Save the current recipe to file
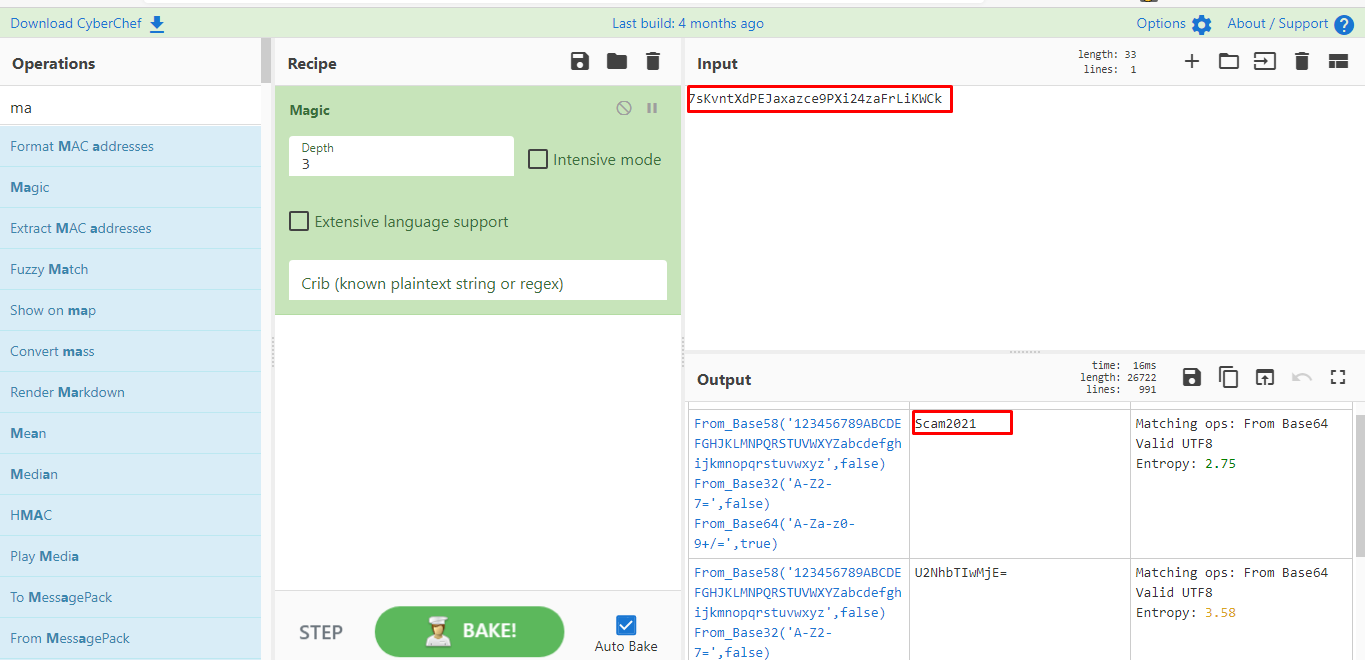Viewport: 1365px width, 660px height. coord(579,61)
